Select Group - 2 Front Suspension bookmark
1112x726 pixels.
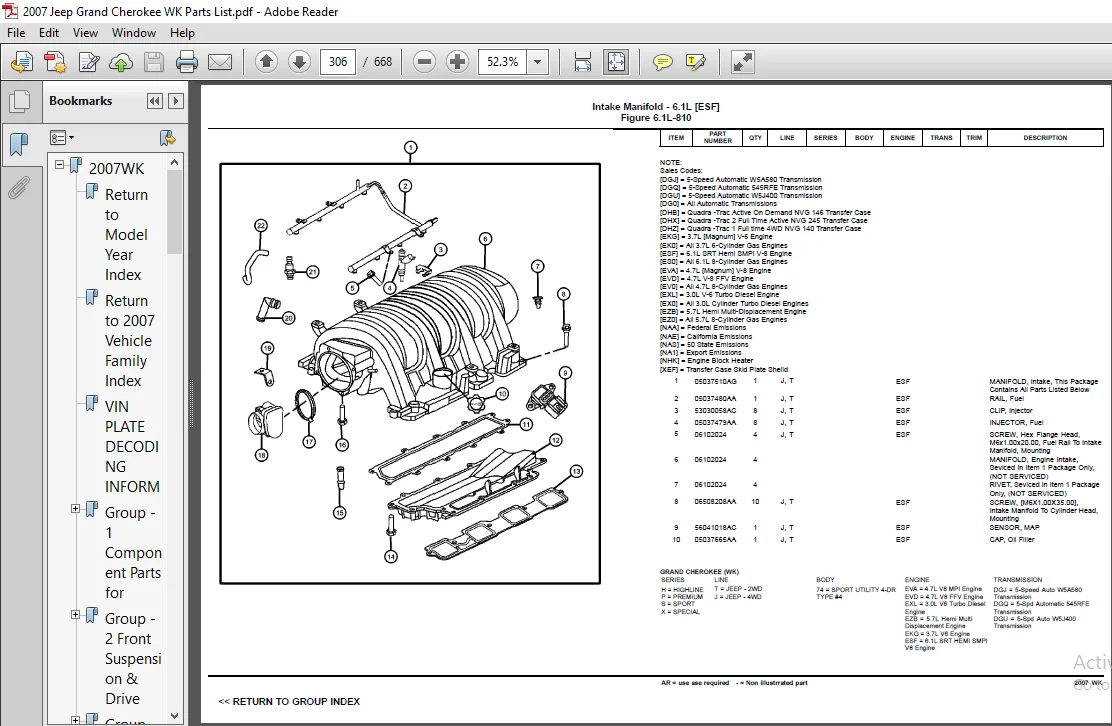(133, 659)
